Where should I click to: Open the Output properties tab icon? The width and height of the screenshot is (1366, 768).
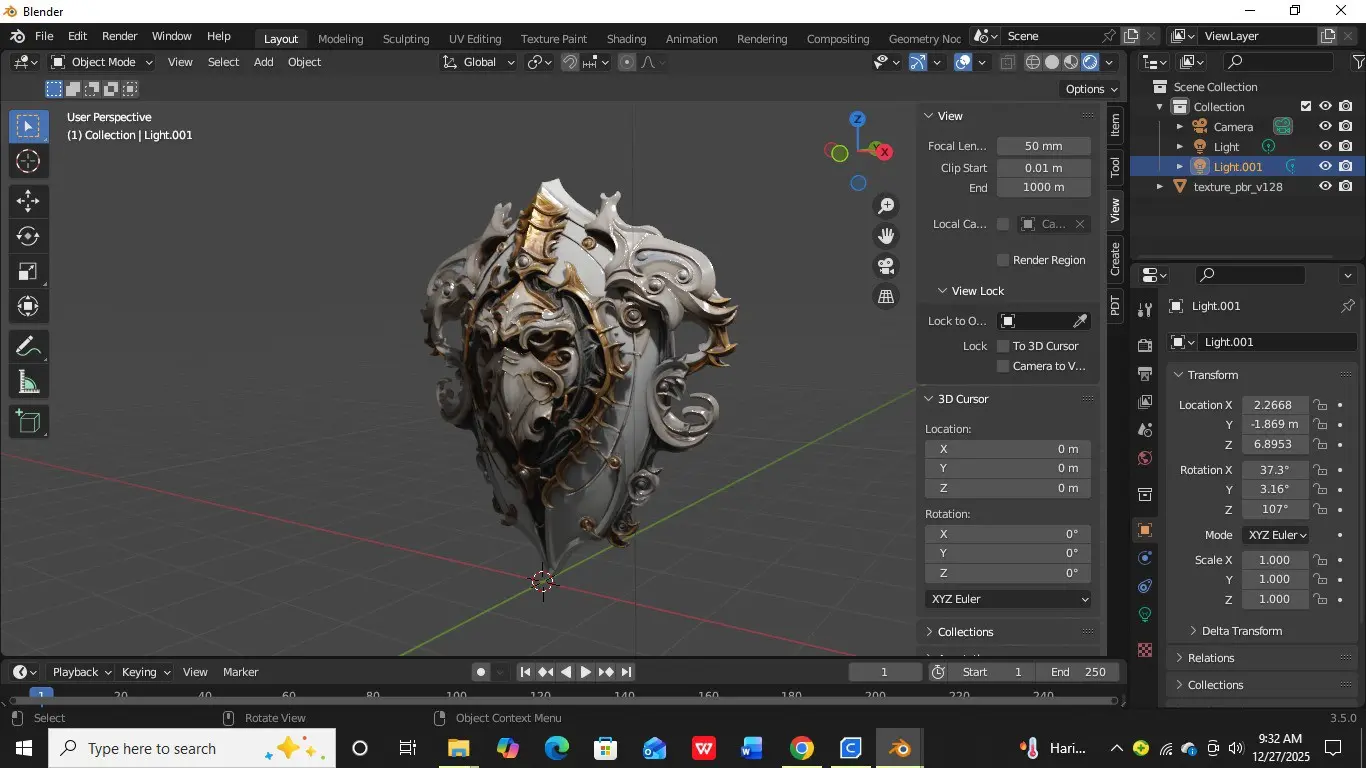coord(1145,373)
